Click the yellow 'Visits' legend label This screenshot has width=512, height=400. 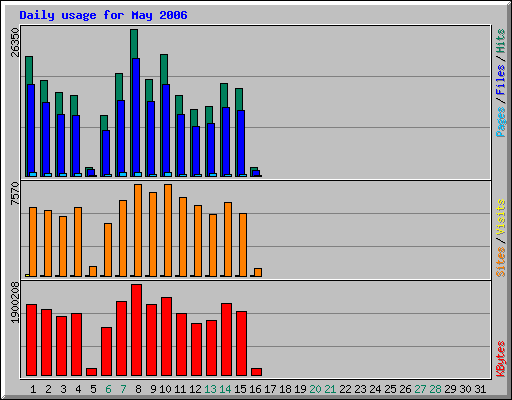(x=500, y=217)
